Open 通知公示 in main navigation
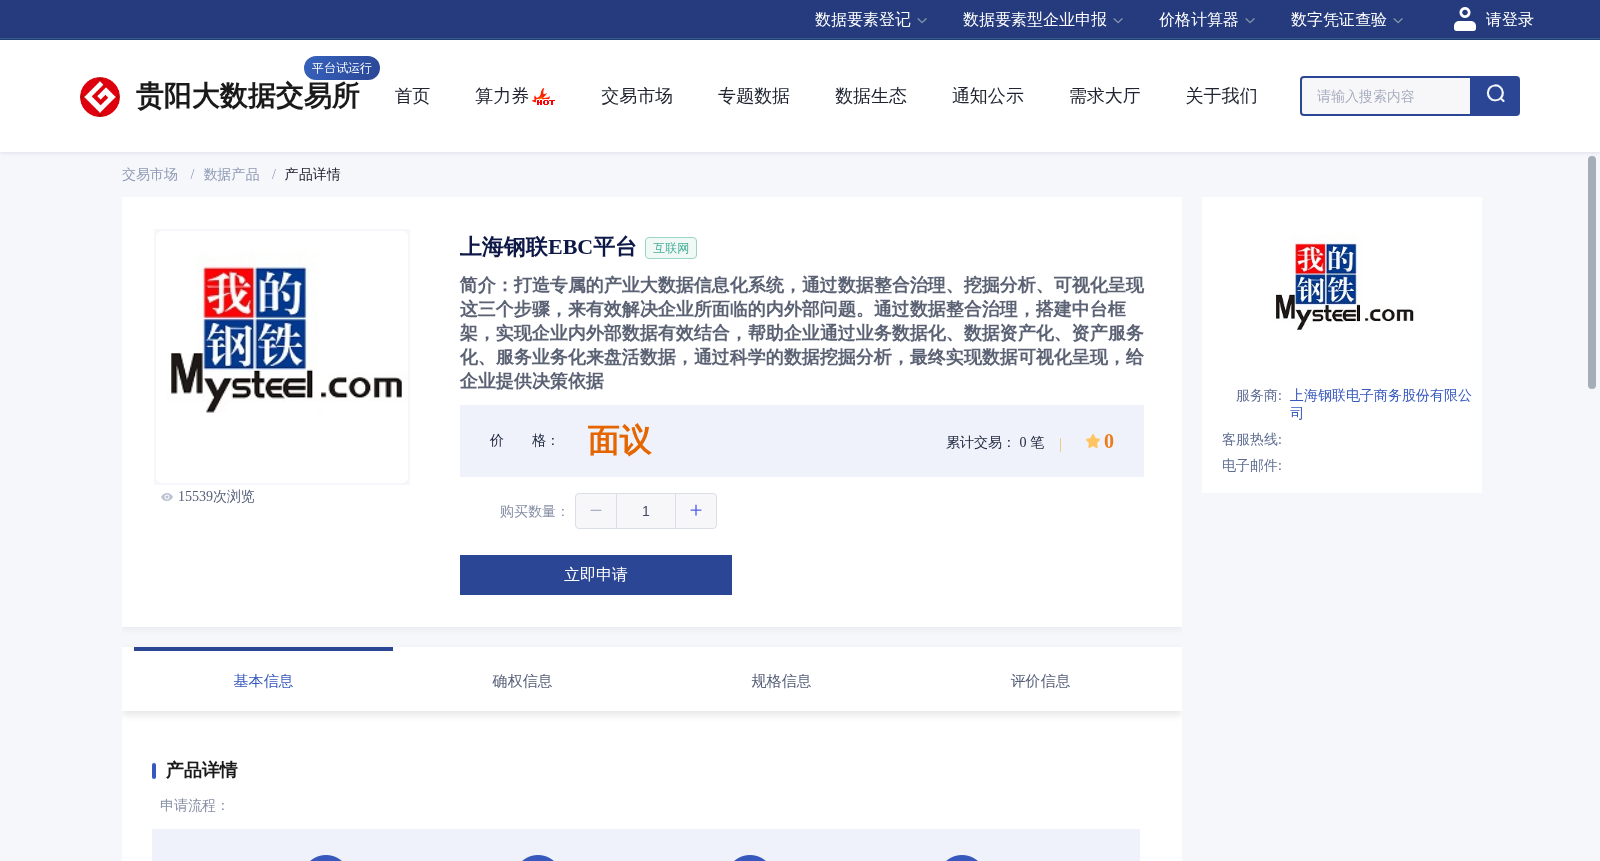This screenshot has height=861, width=1600. click(988, 96)
